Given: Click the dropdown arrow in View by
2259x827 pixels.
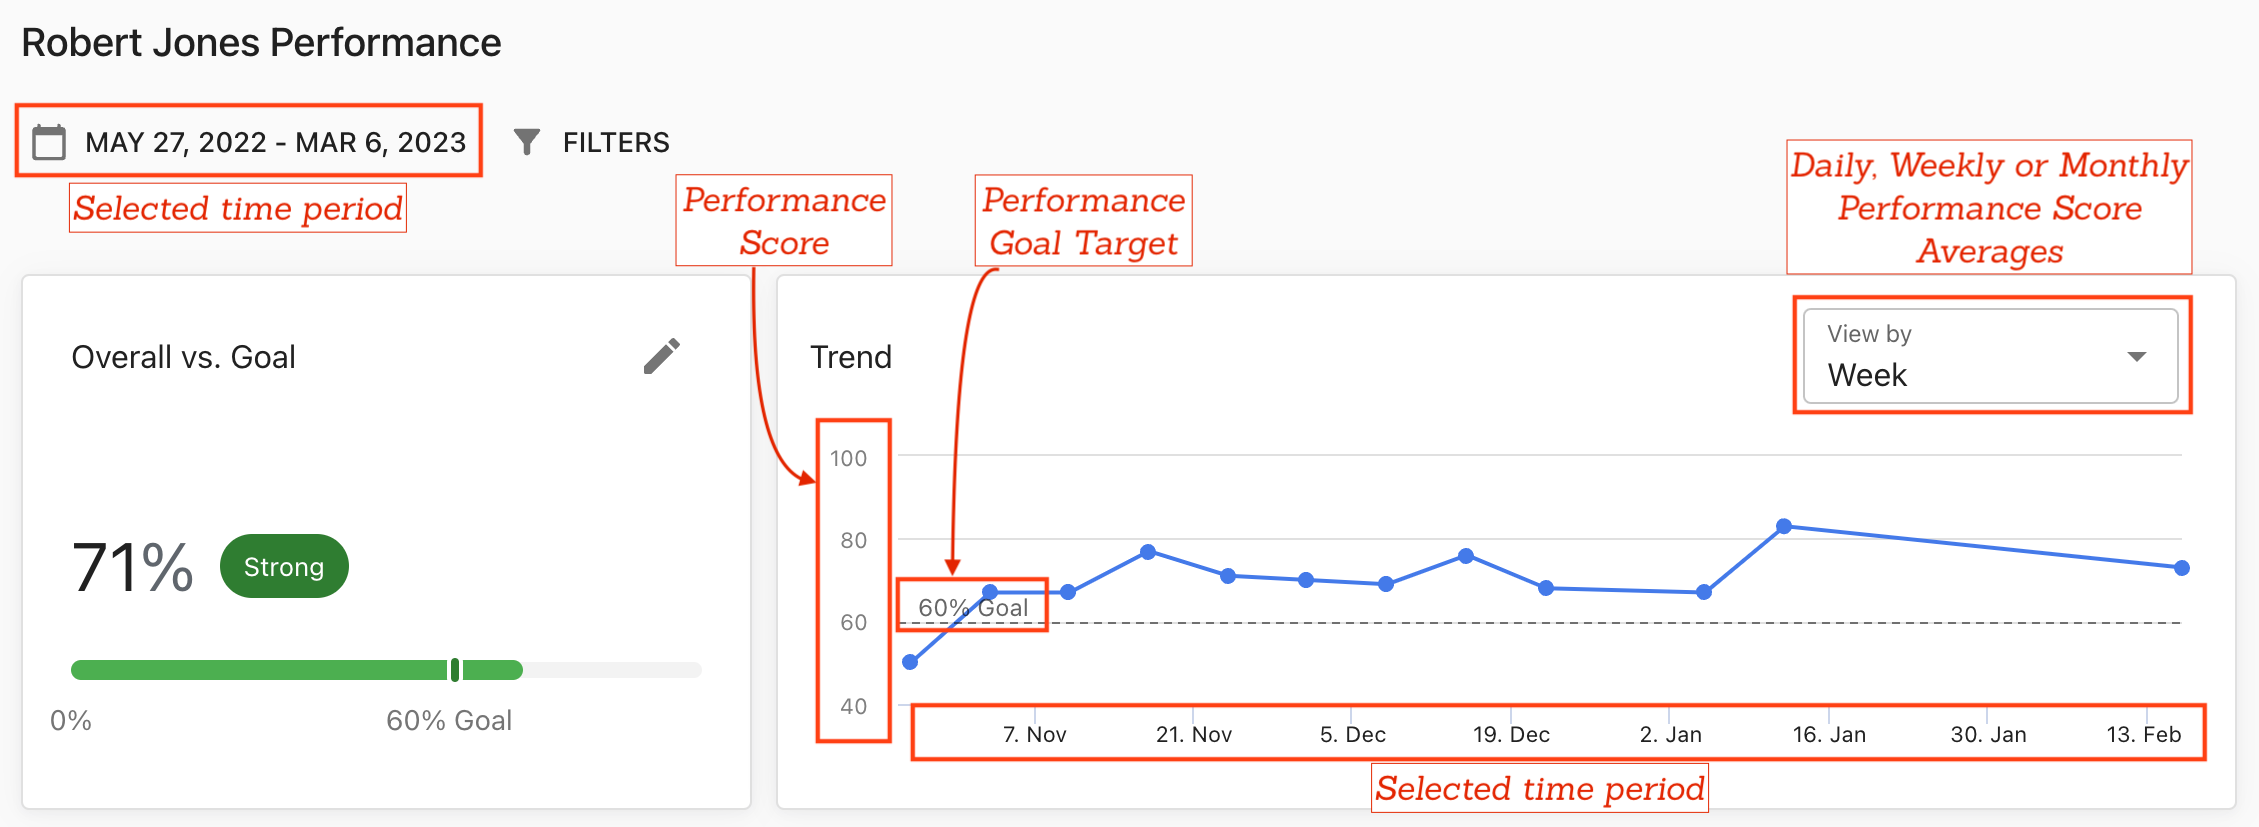Looking at the screenshot, I should click(x=2137, y=357).
